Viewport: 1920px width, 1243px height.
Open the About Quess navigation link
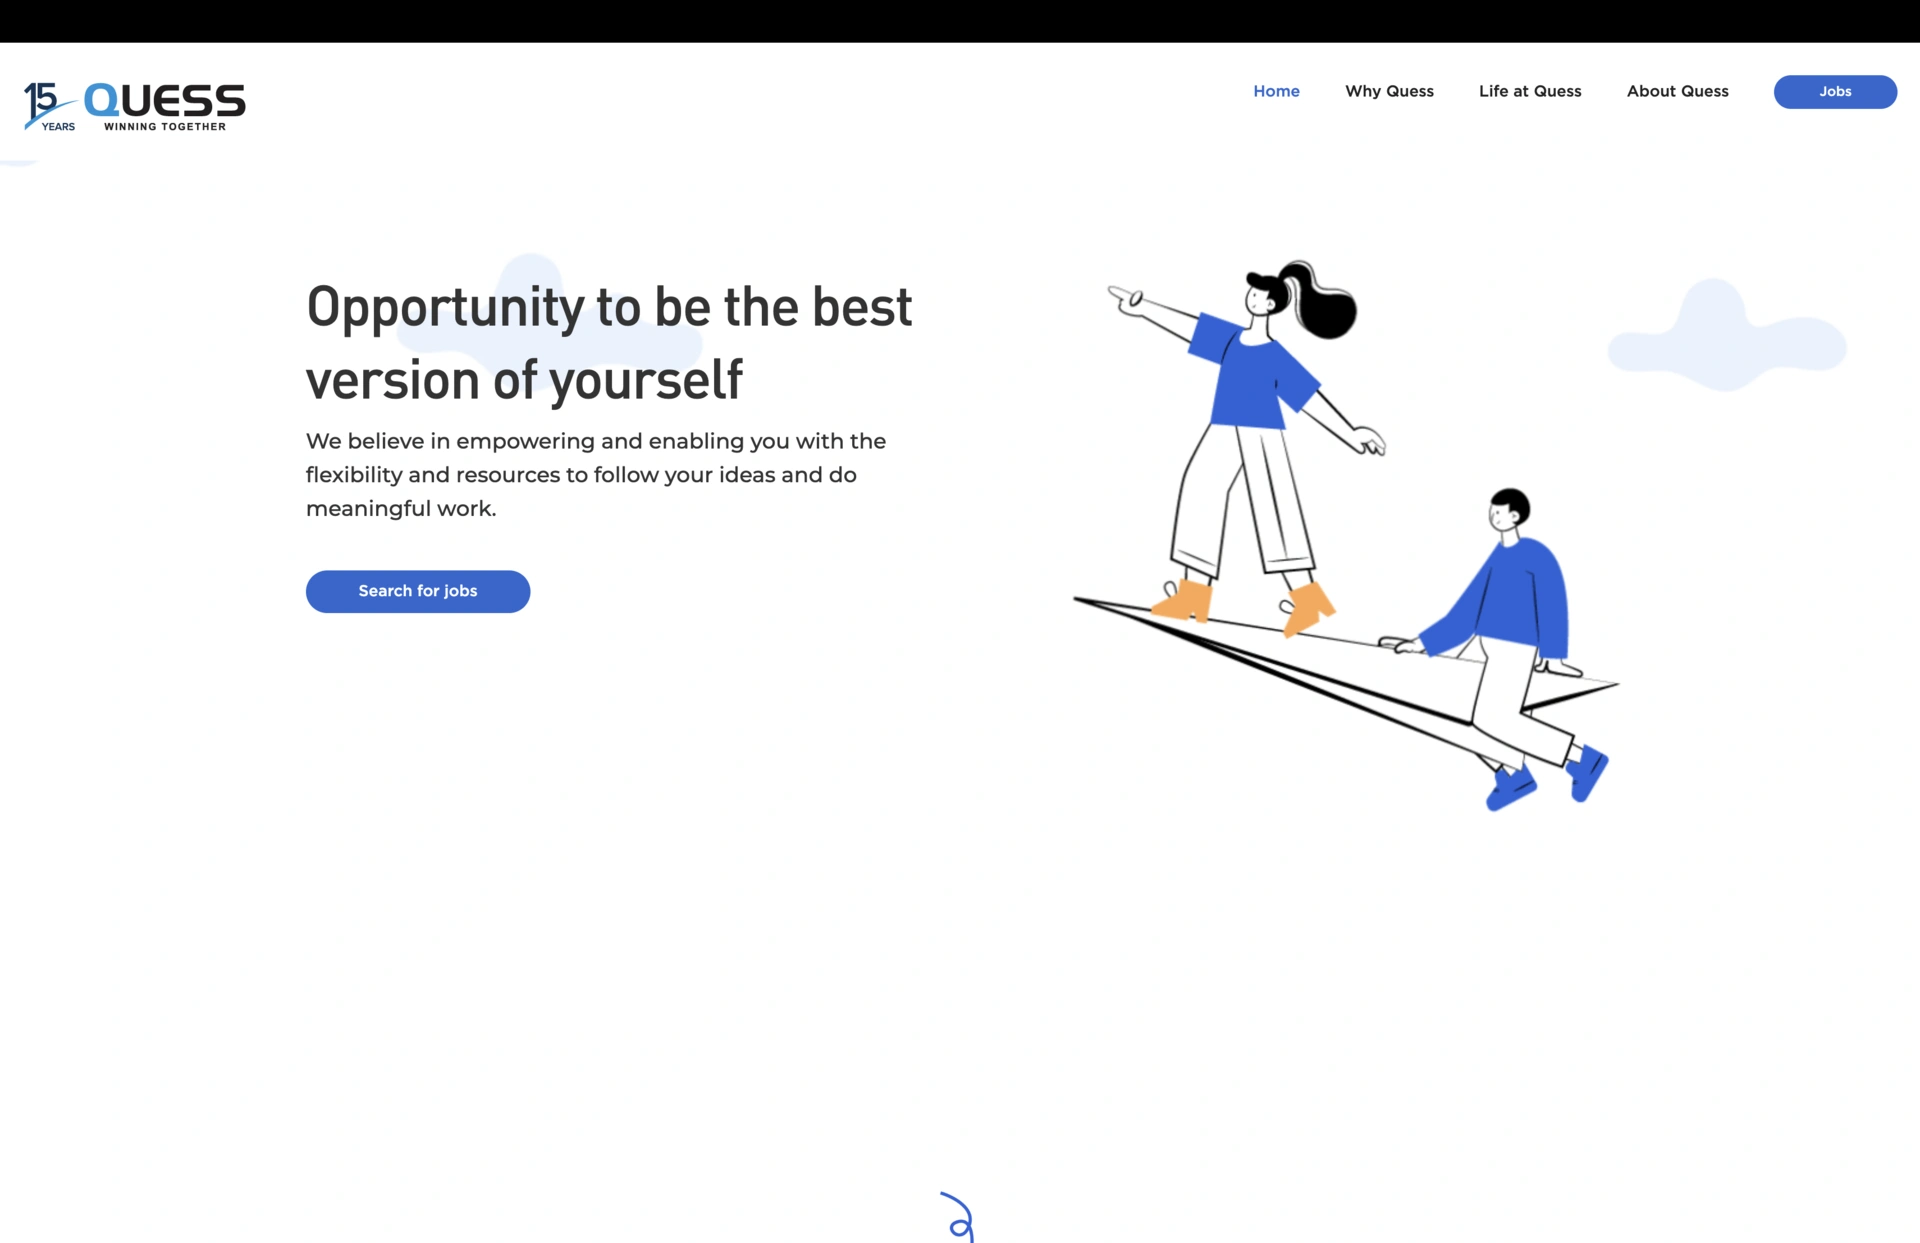click(1677, 91)
